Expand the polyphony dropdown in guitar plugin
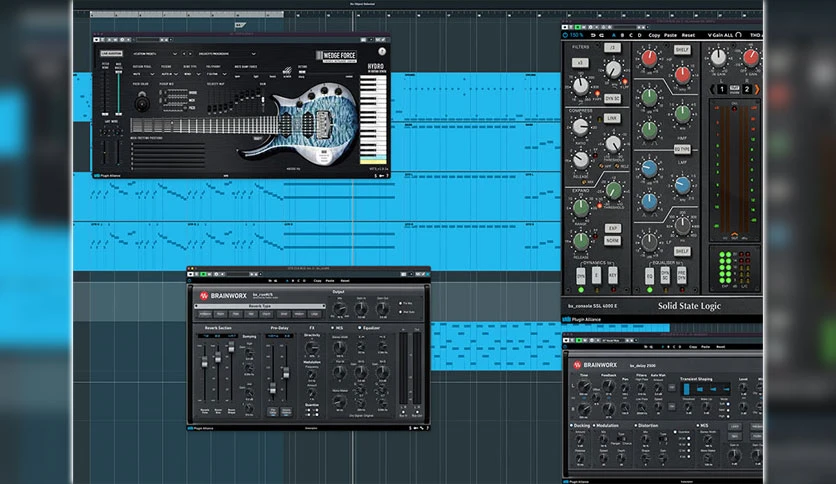This screenshot has width=836, height=484. [x=217, y=74]
